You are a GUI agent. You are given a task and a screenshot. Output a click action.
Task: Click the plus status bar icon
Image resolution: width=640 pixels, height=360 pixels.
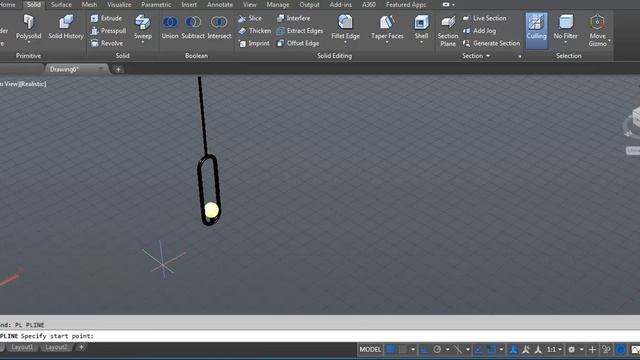pos(592,349)
